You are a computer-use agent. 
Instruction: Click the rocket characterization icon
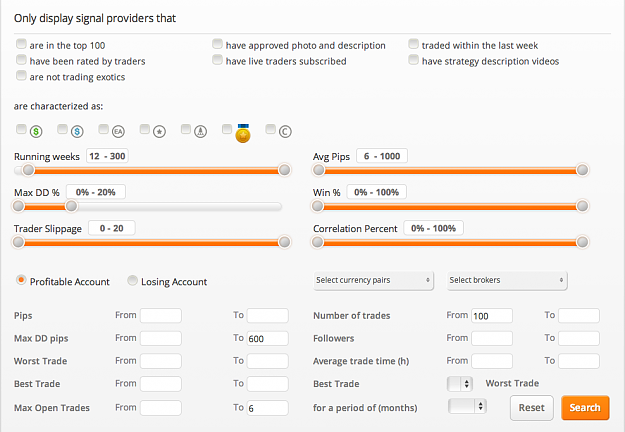pos(200,131)
